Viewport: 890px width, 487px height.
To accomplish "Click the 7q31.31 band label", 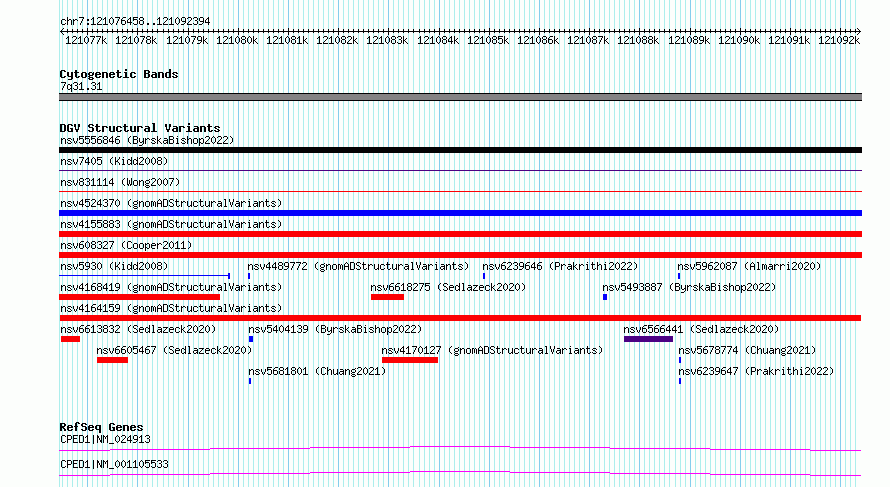I will (x=81, y=86).
